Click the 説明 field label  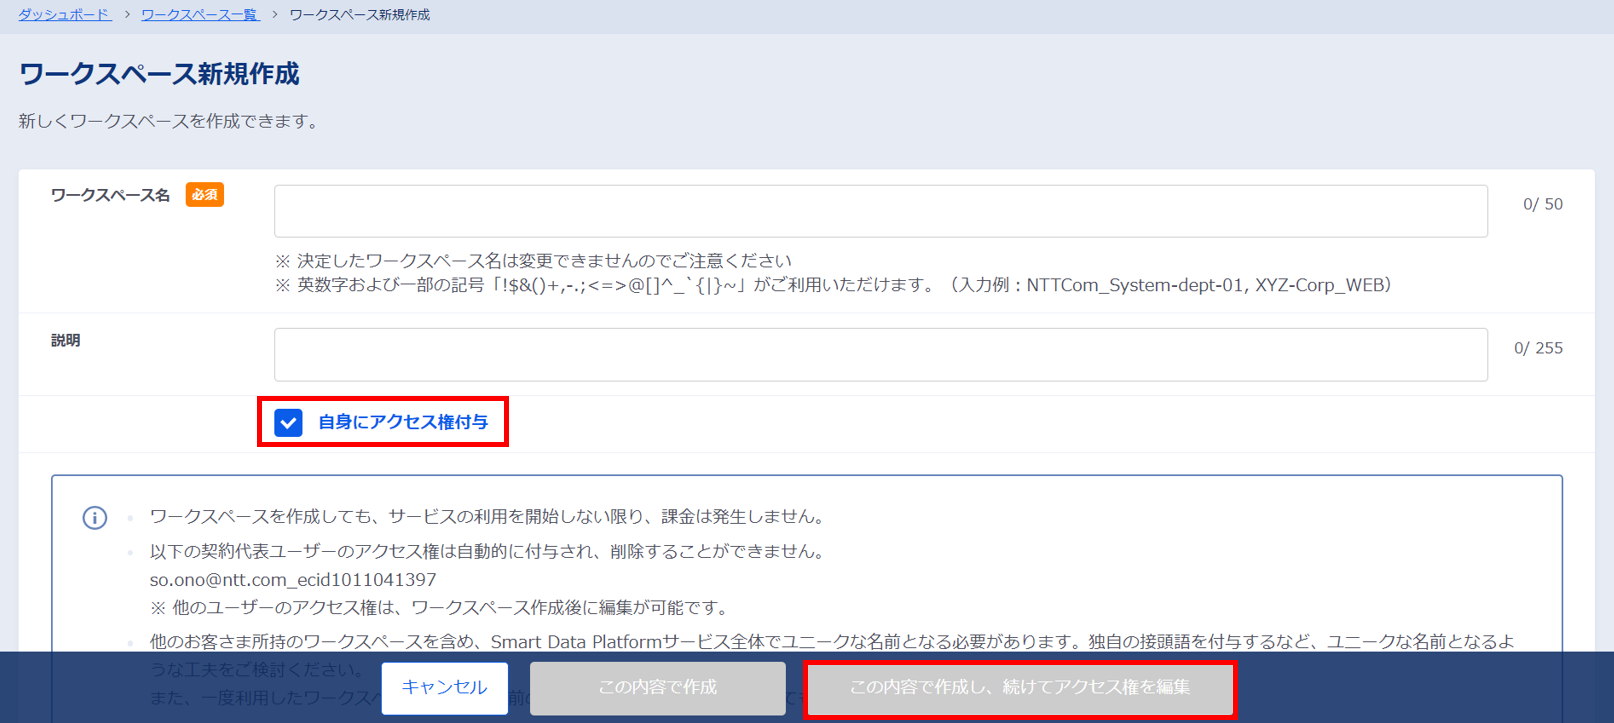point(66,340)
